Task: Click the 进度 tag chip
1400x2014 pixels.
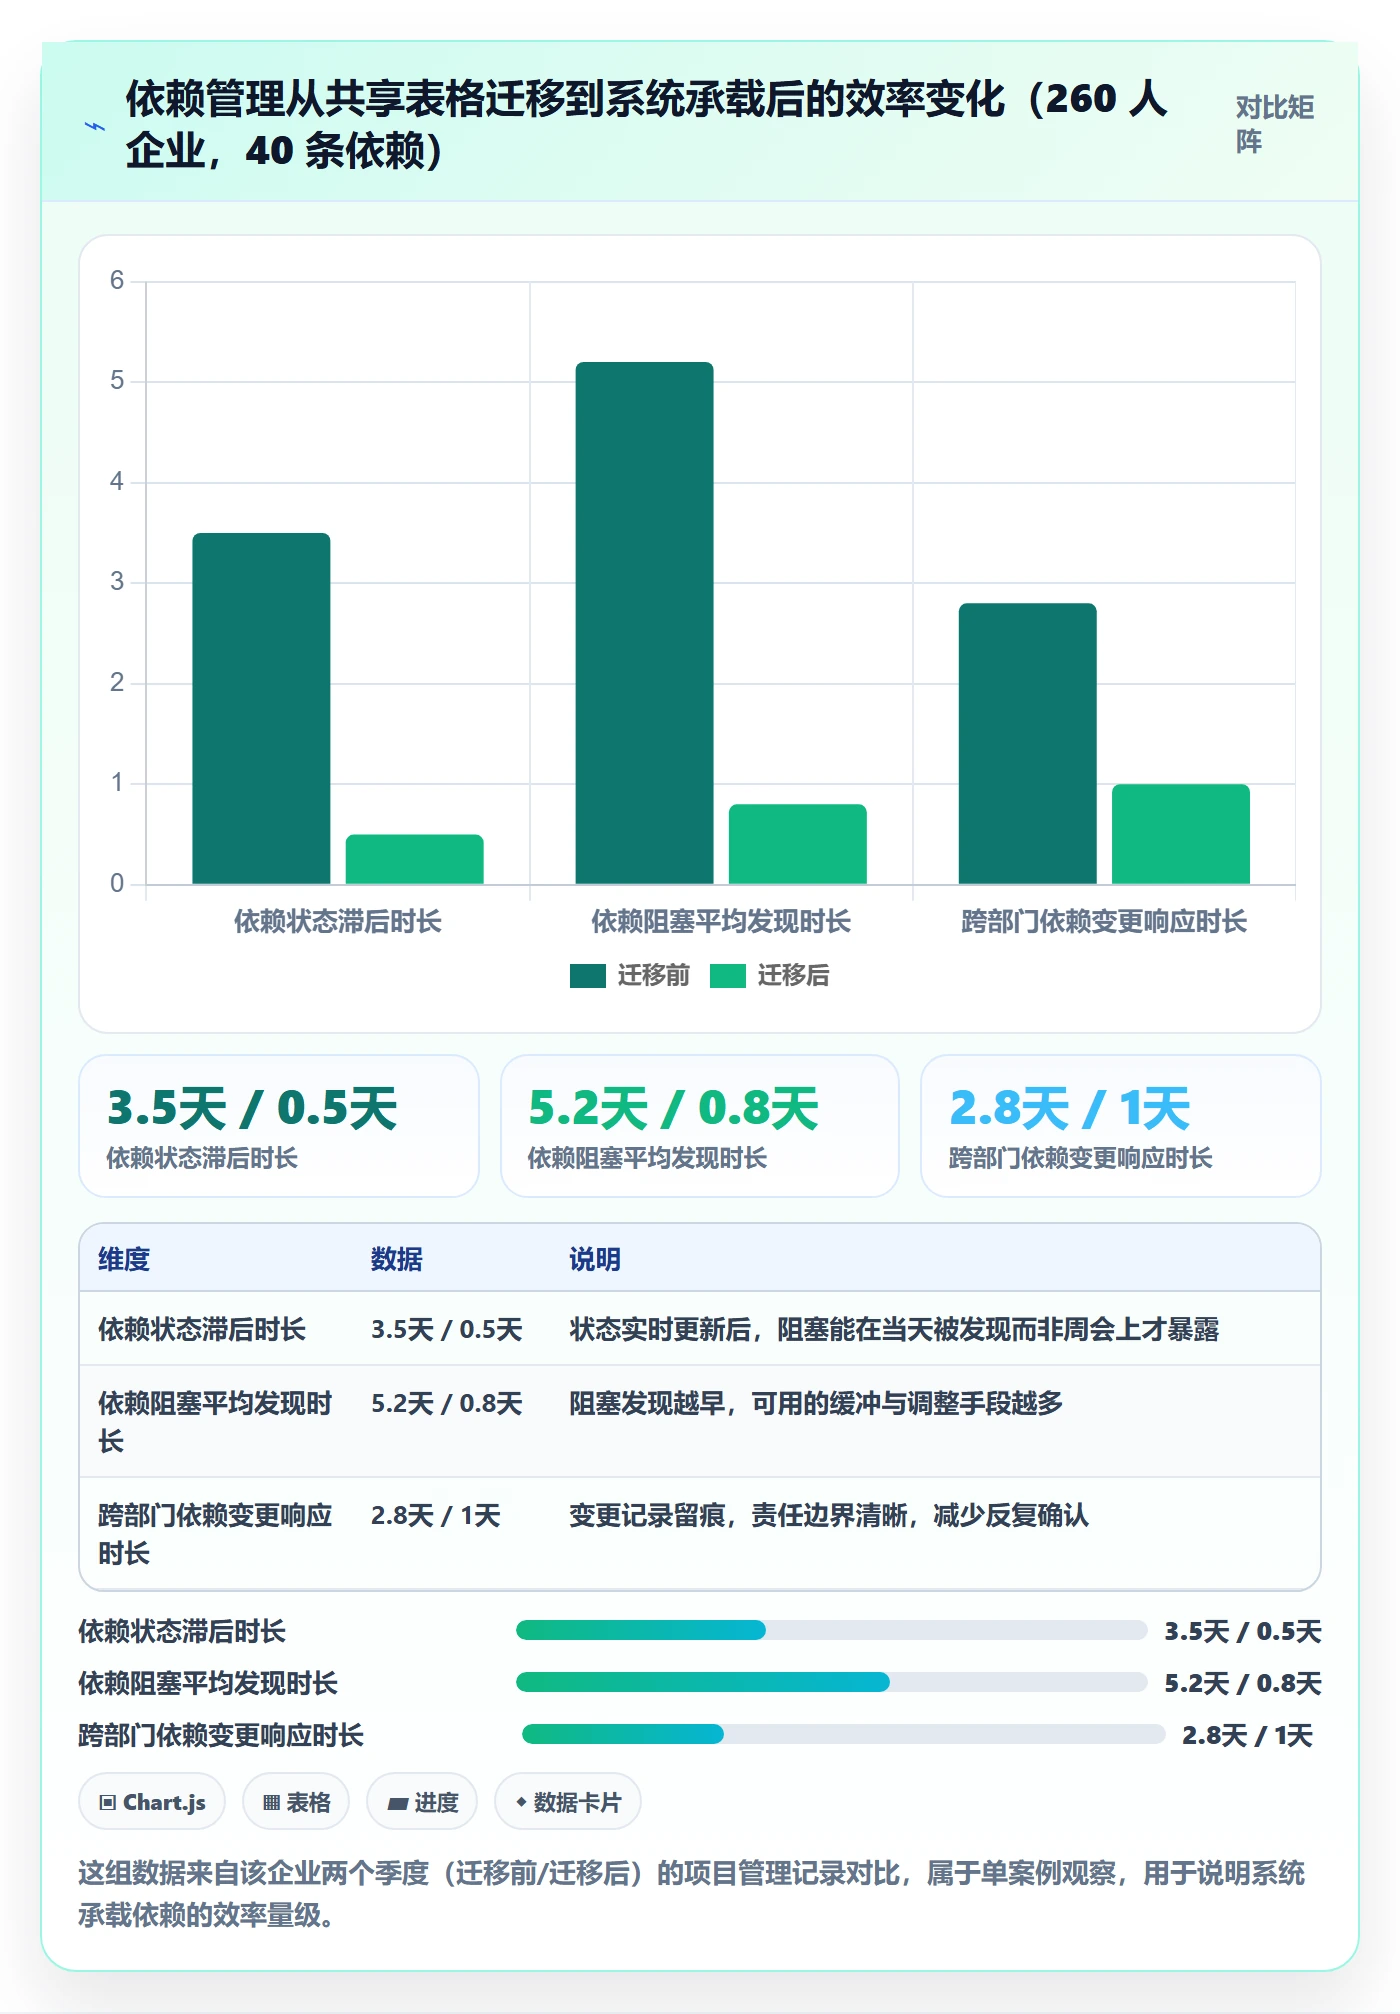Action: (422, 1802)
